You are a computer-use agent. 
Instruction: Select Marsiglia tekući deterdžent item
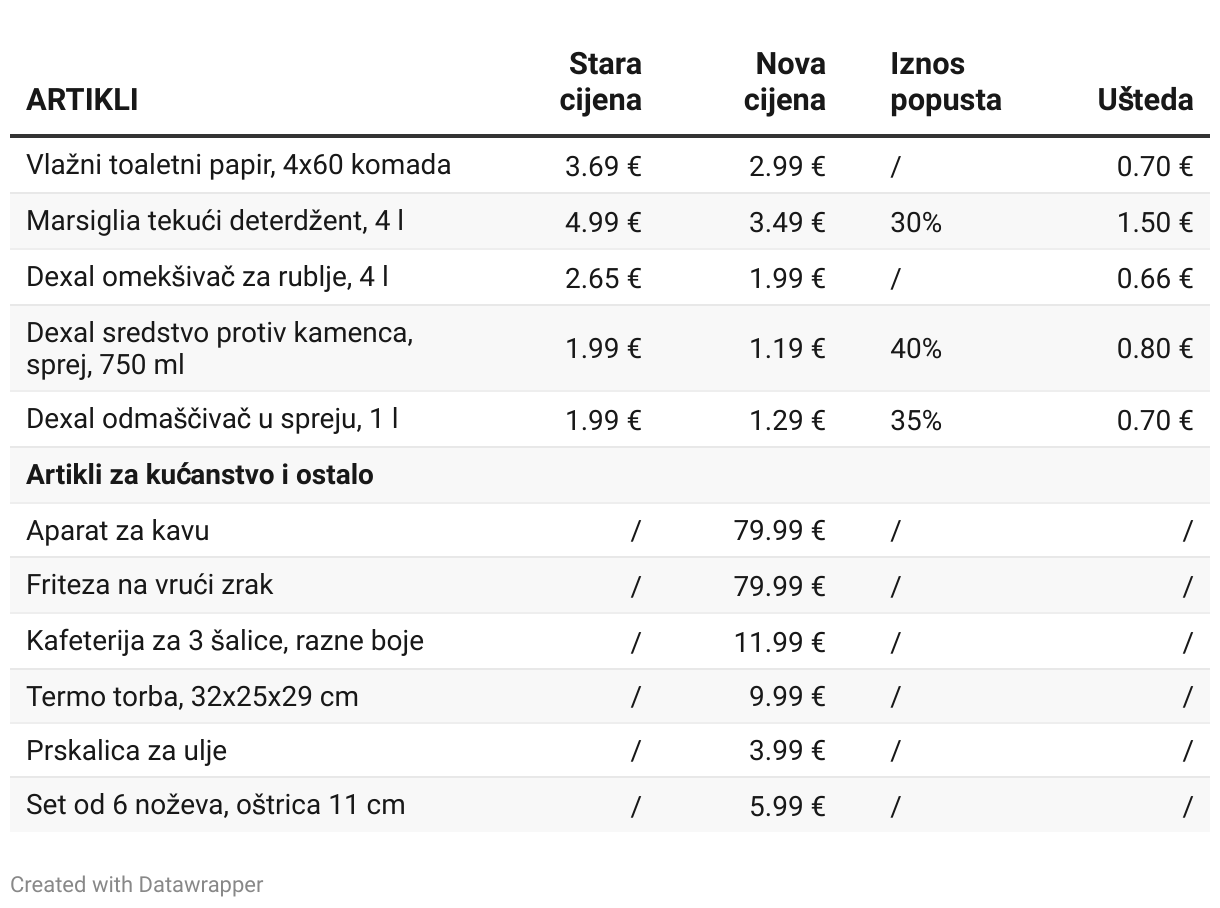(x=215, y=220)
